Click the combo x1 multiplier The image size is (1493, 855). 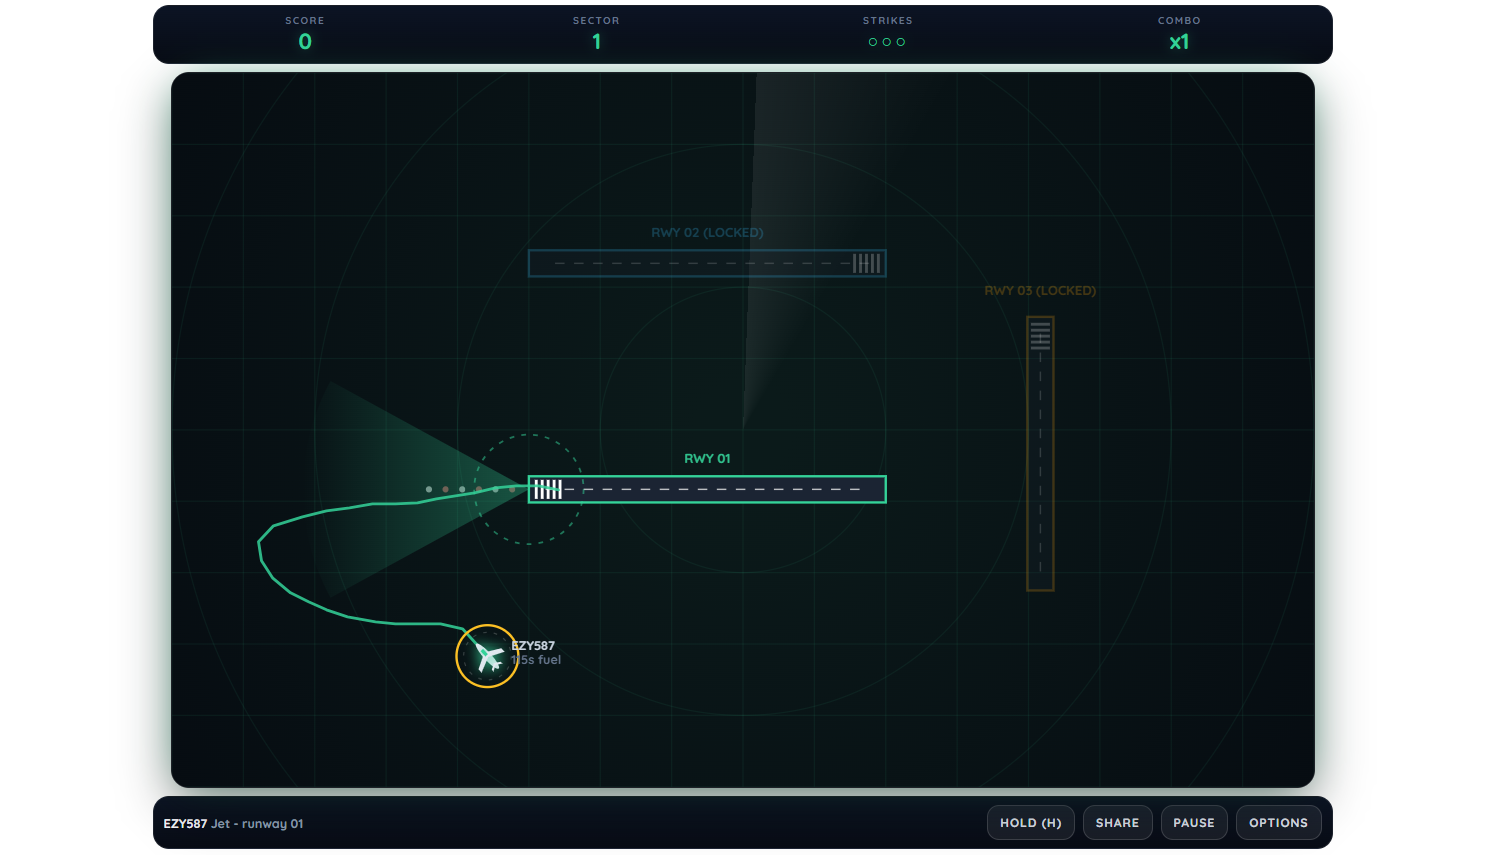pos(1179,42)
